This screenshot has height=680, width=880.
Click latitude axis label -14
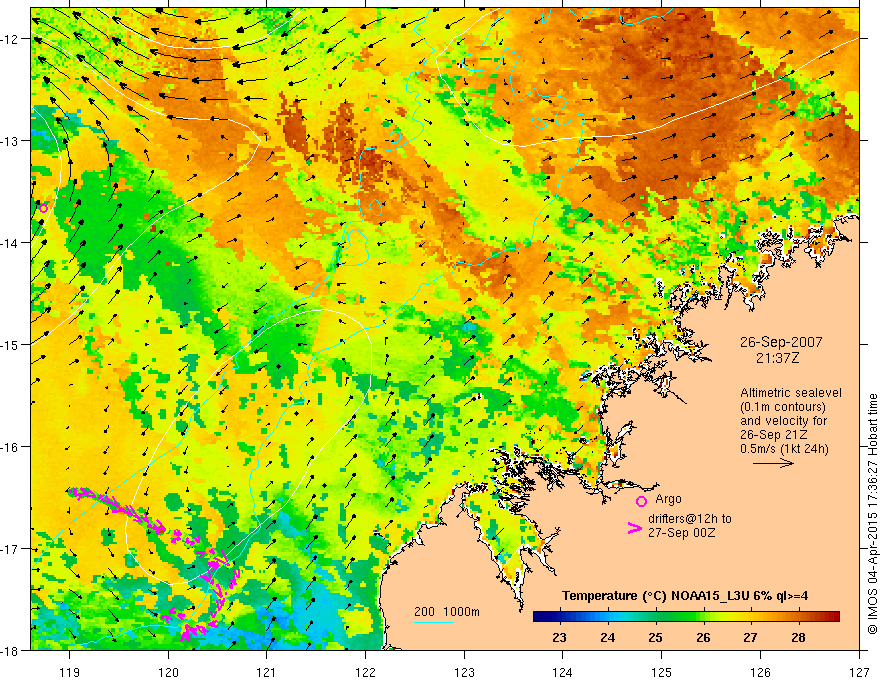tap(11, 242)
